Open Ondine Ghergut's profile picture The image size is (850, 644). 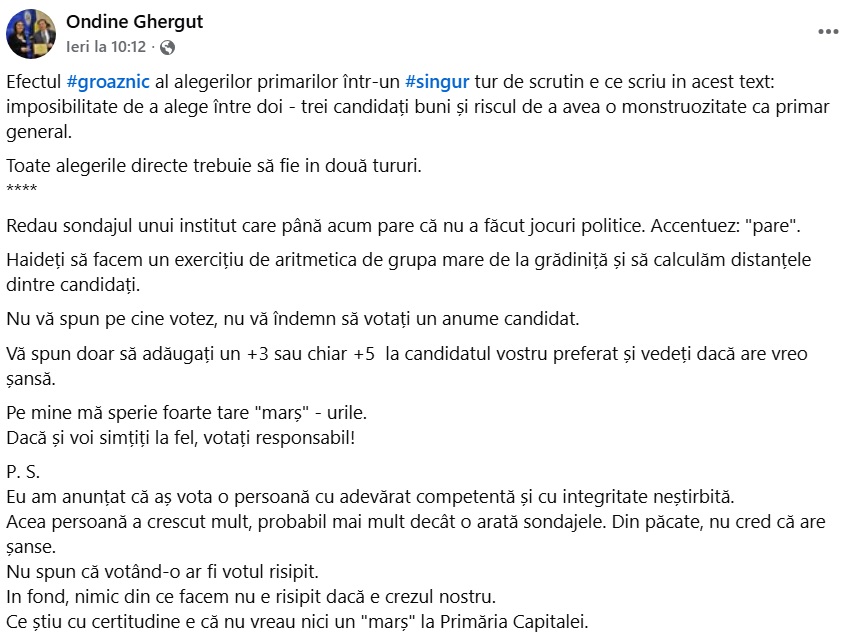31,34
